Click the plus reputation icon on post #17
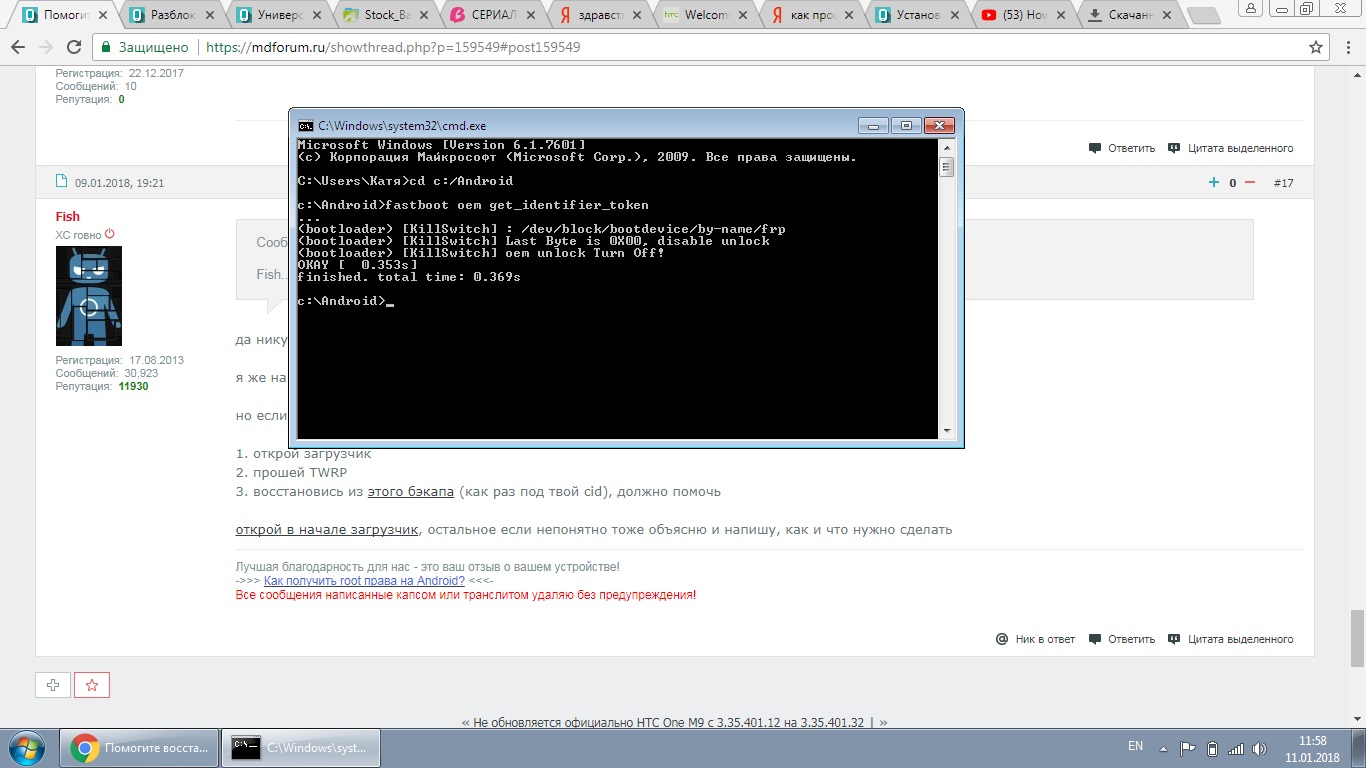 click(x=1214, y=183)
